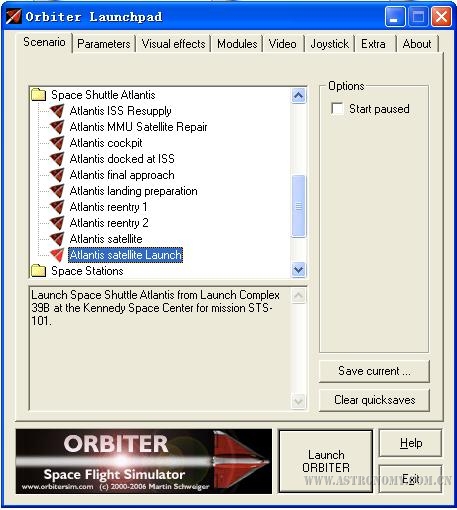Click the Atlantis reentry 2 icon
This screenshot has width=457, height=510.
pyautogui.click(x=57, y=223)
